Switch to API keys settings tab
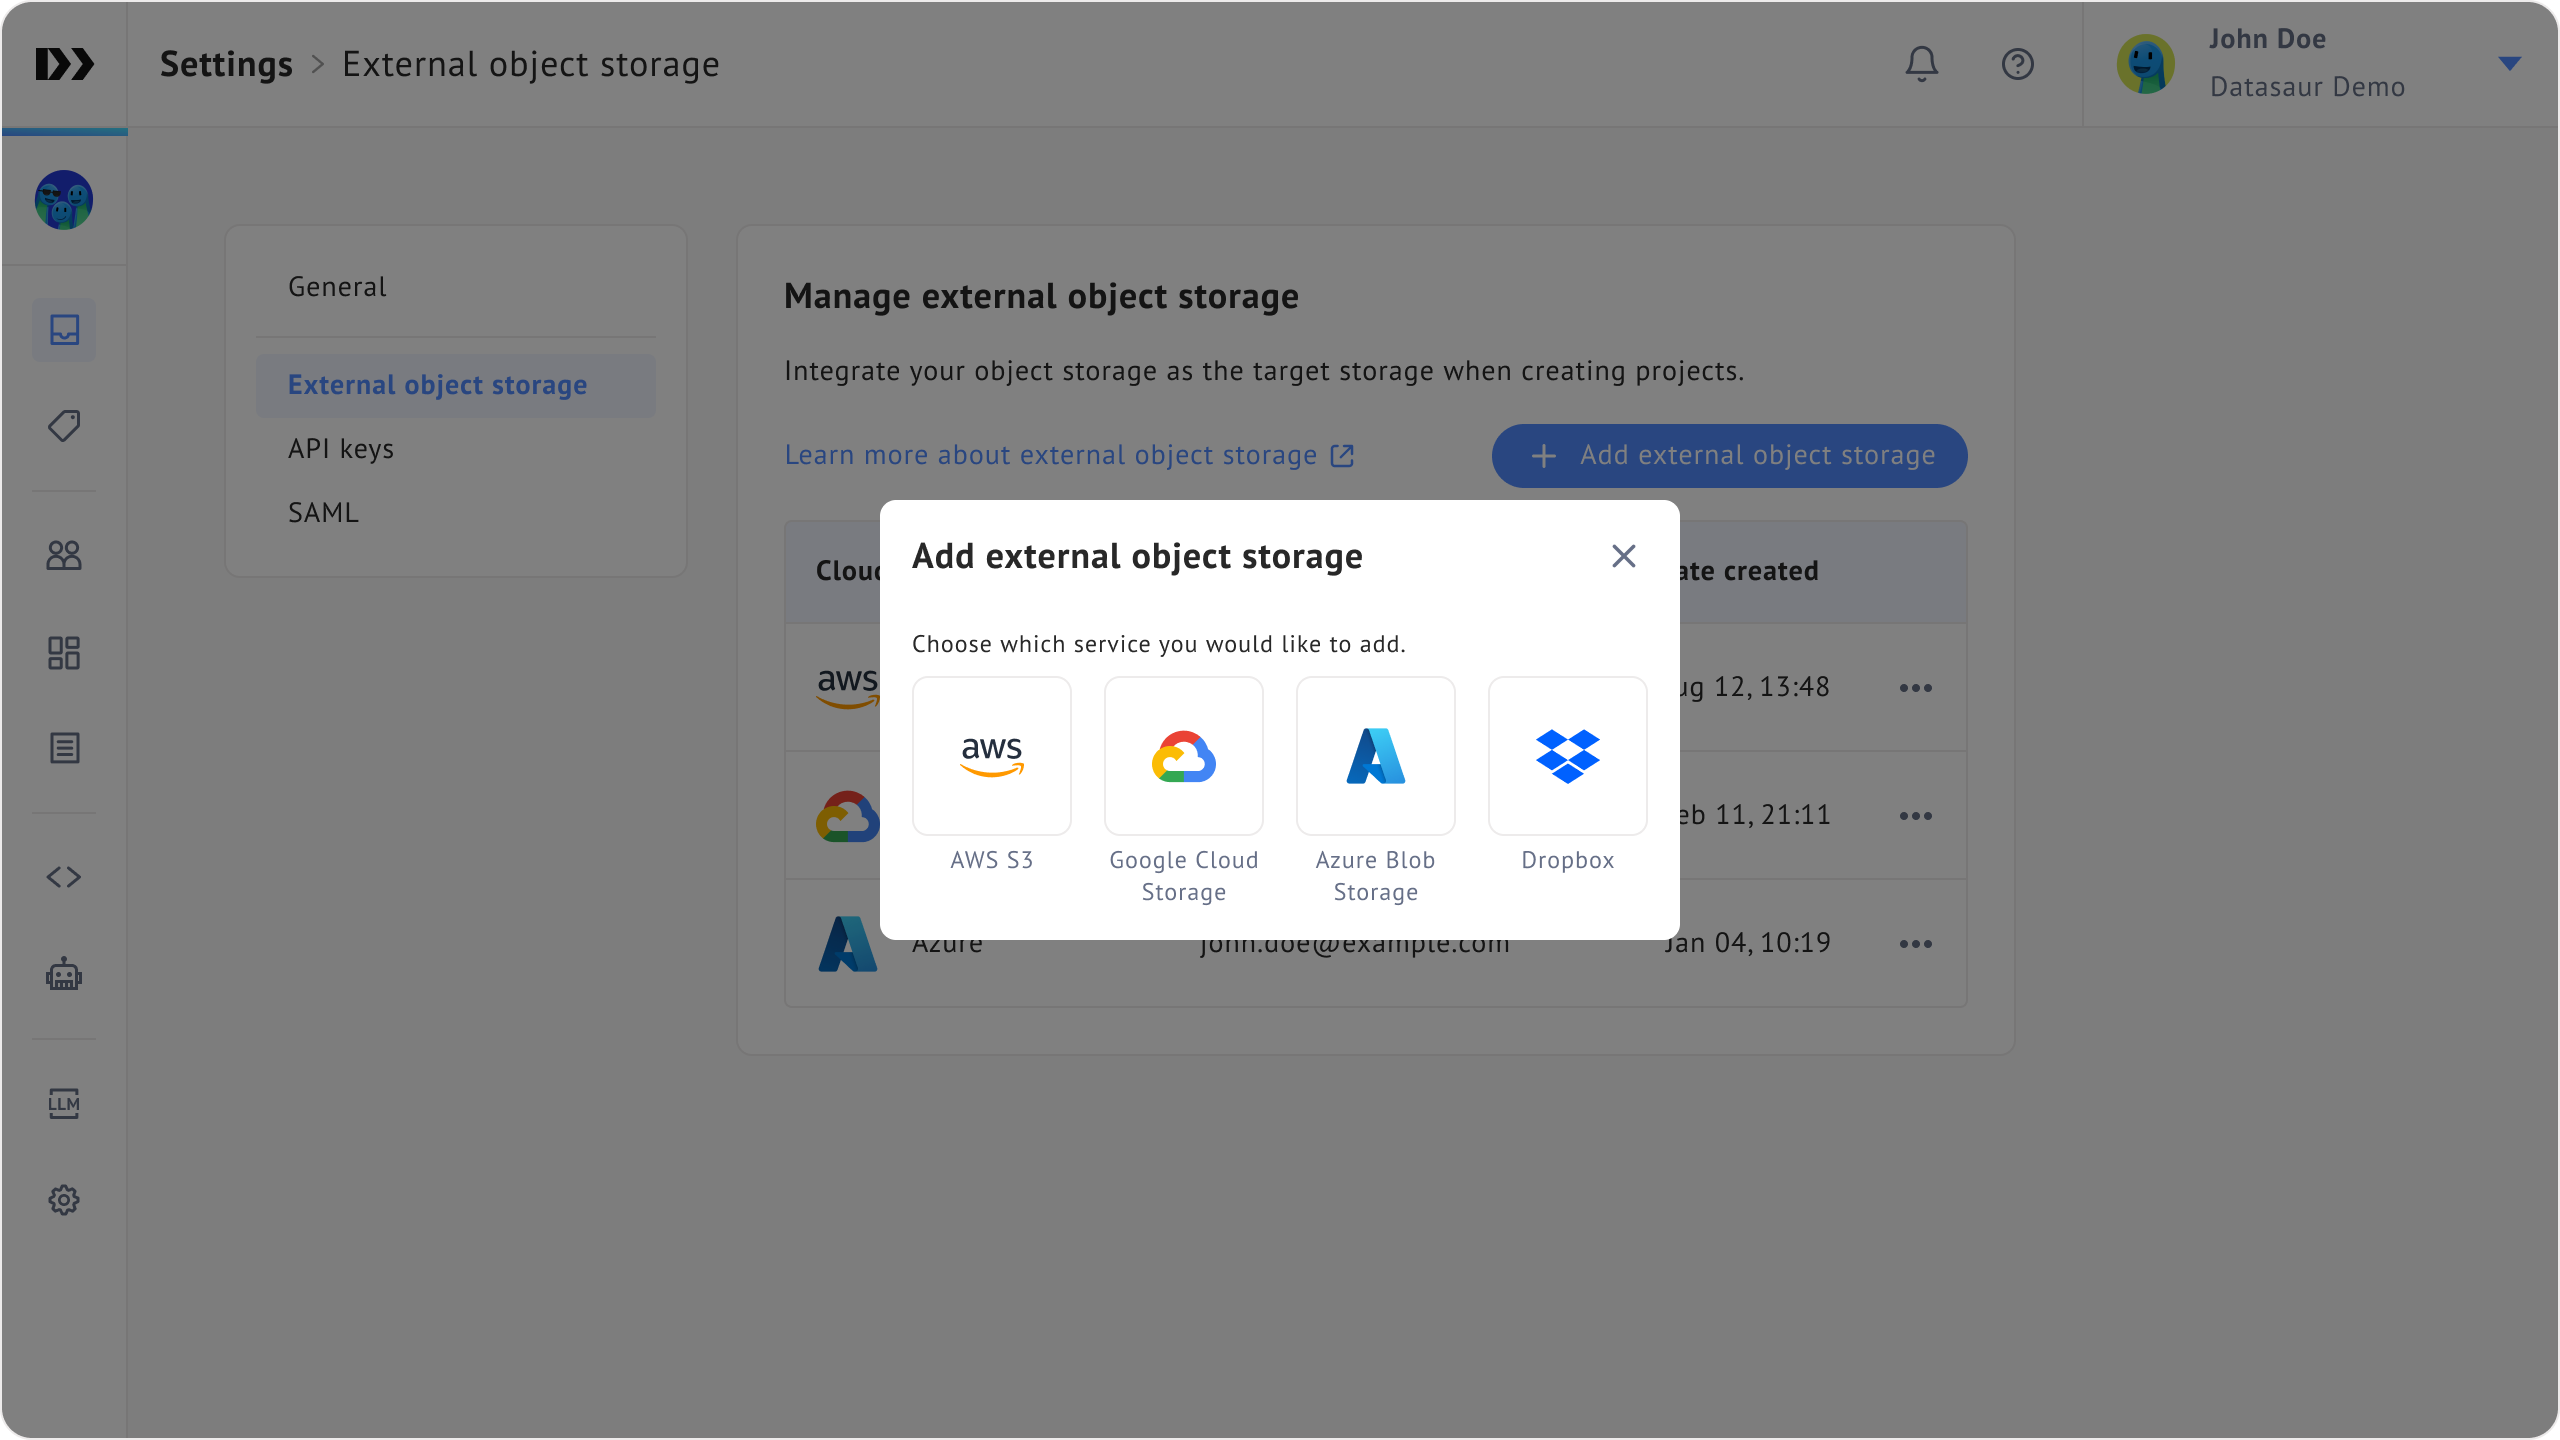 point(341,449)
